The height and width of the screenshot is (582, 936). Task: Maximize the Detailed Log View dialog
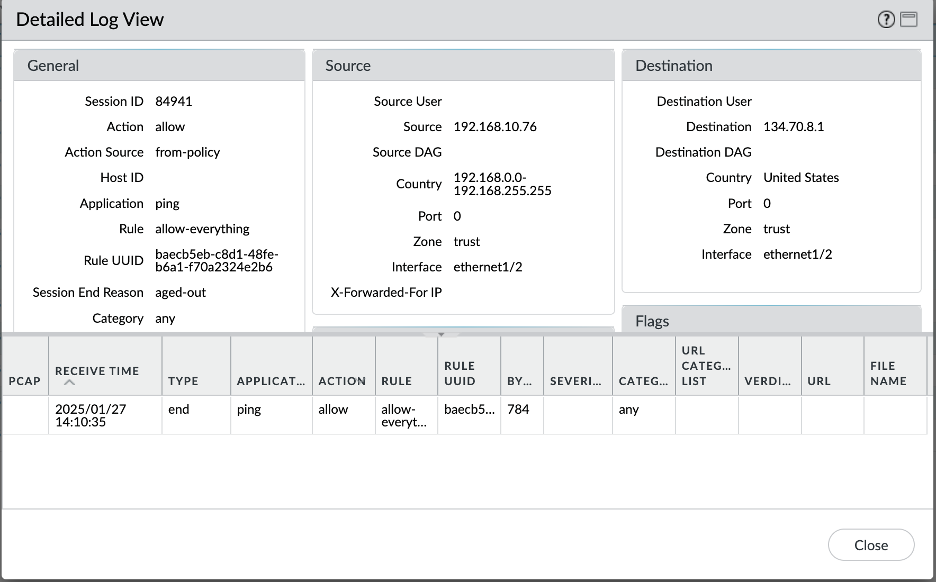click(x=909, y=20)
